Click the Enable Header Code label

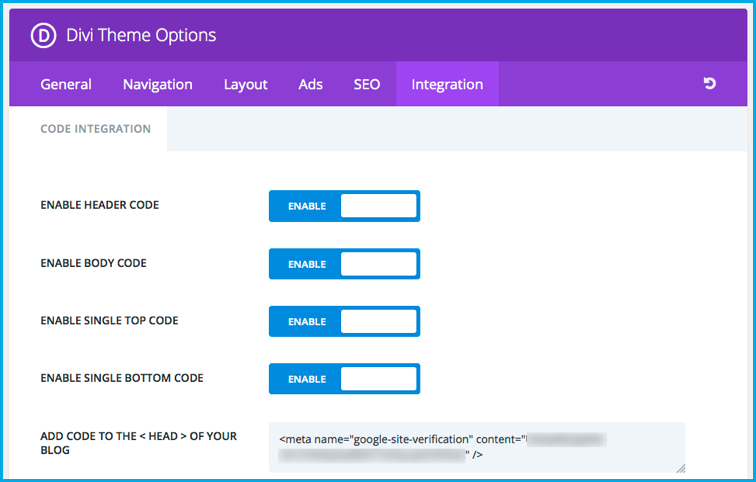pos(100,205)
